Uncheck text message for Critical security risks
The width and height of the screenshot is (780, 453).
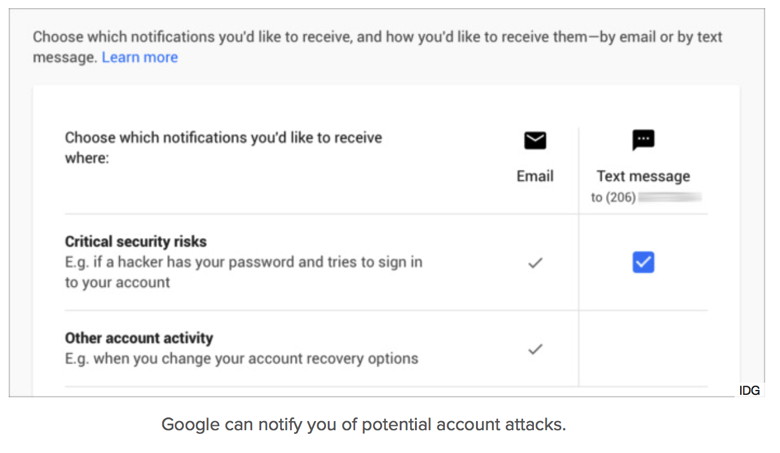[x=643, y=262]
